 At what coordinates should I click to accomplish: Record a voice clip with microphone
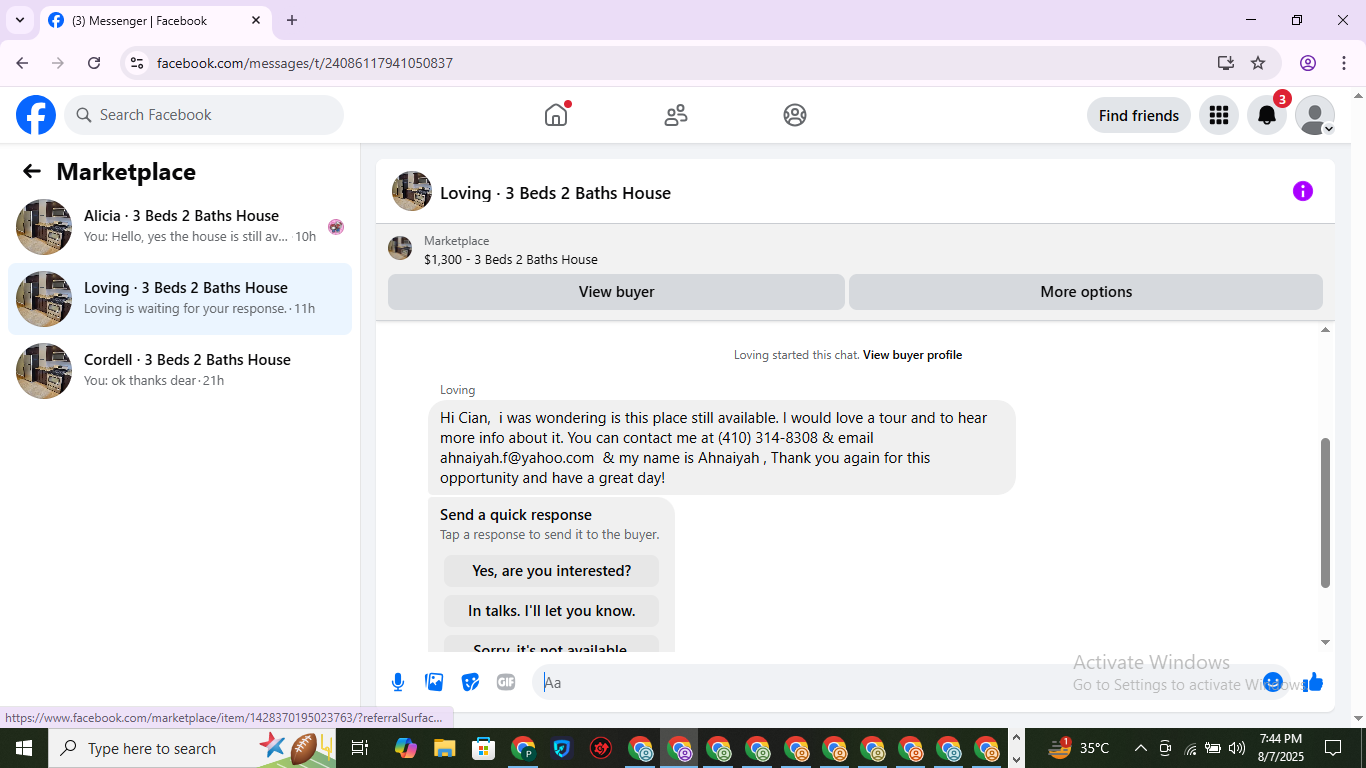398,682
